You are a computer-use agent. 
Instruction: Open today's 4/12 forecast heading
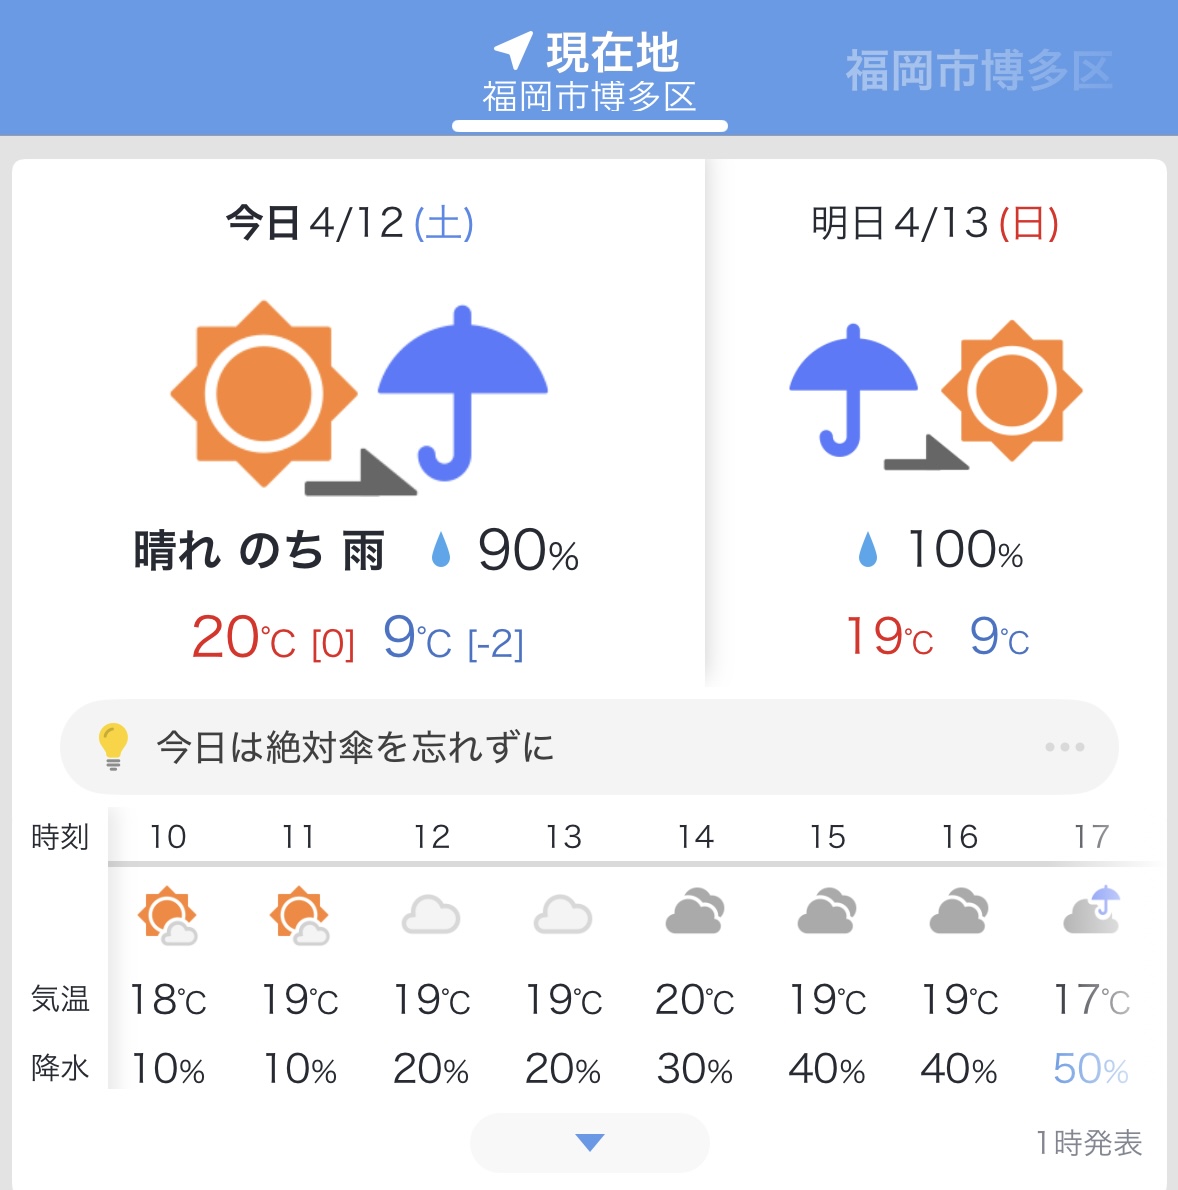point(350,222)
